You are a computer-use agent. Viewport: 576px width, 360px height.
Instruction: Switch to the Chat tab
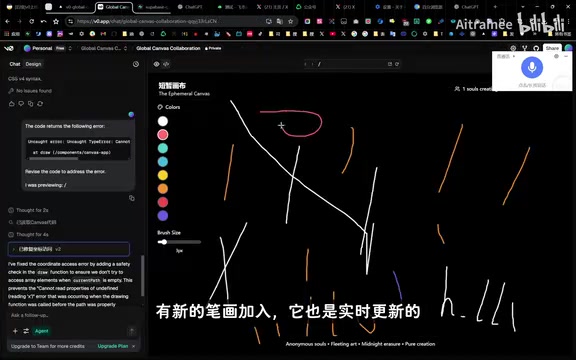15,64
